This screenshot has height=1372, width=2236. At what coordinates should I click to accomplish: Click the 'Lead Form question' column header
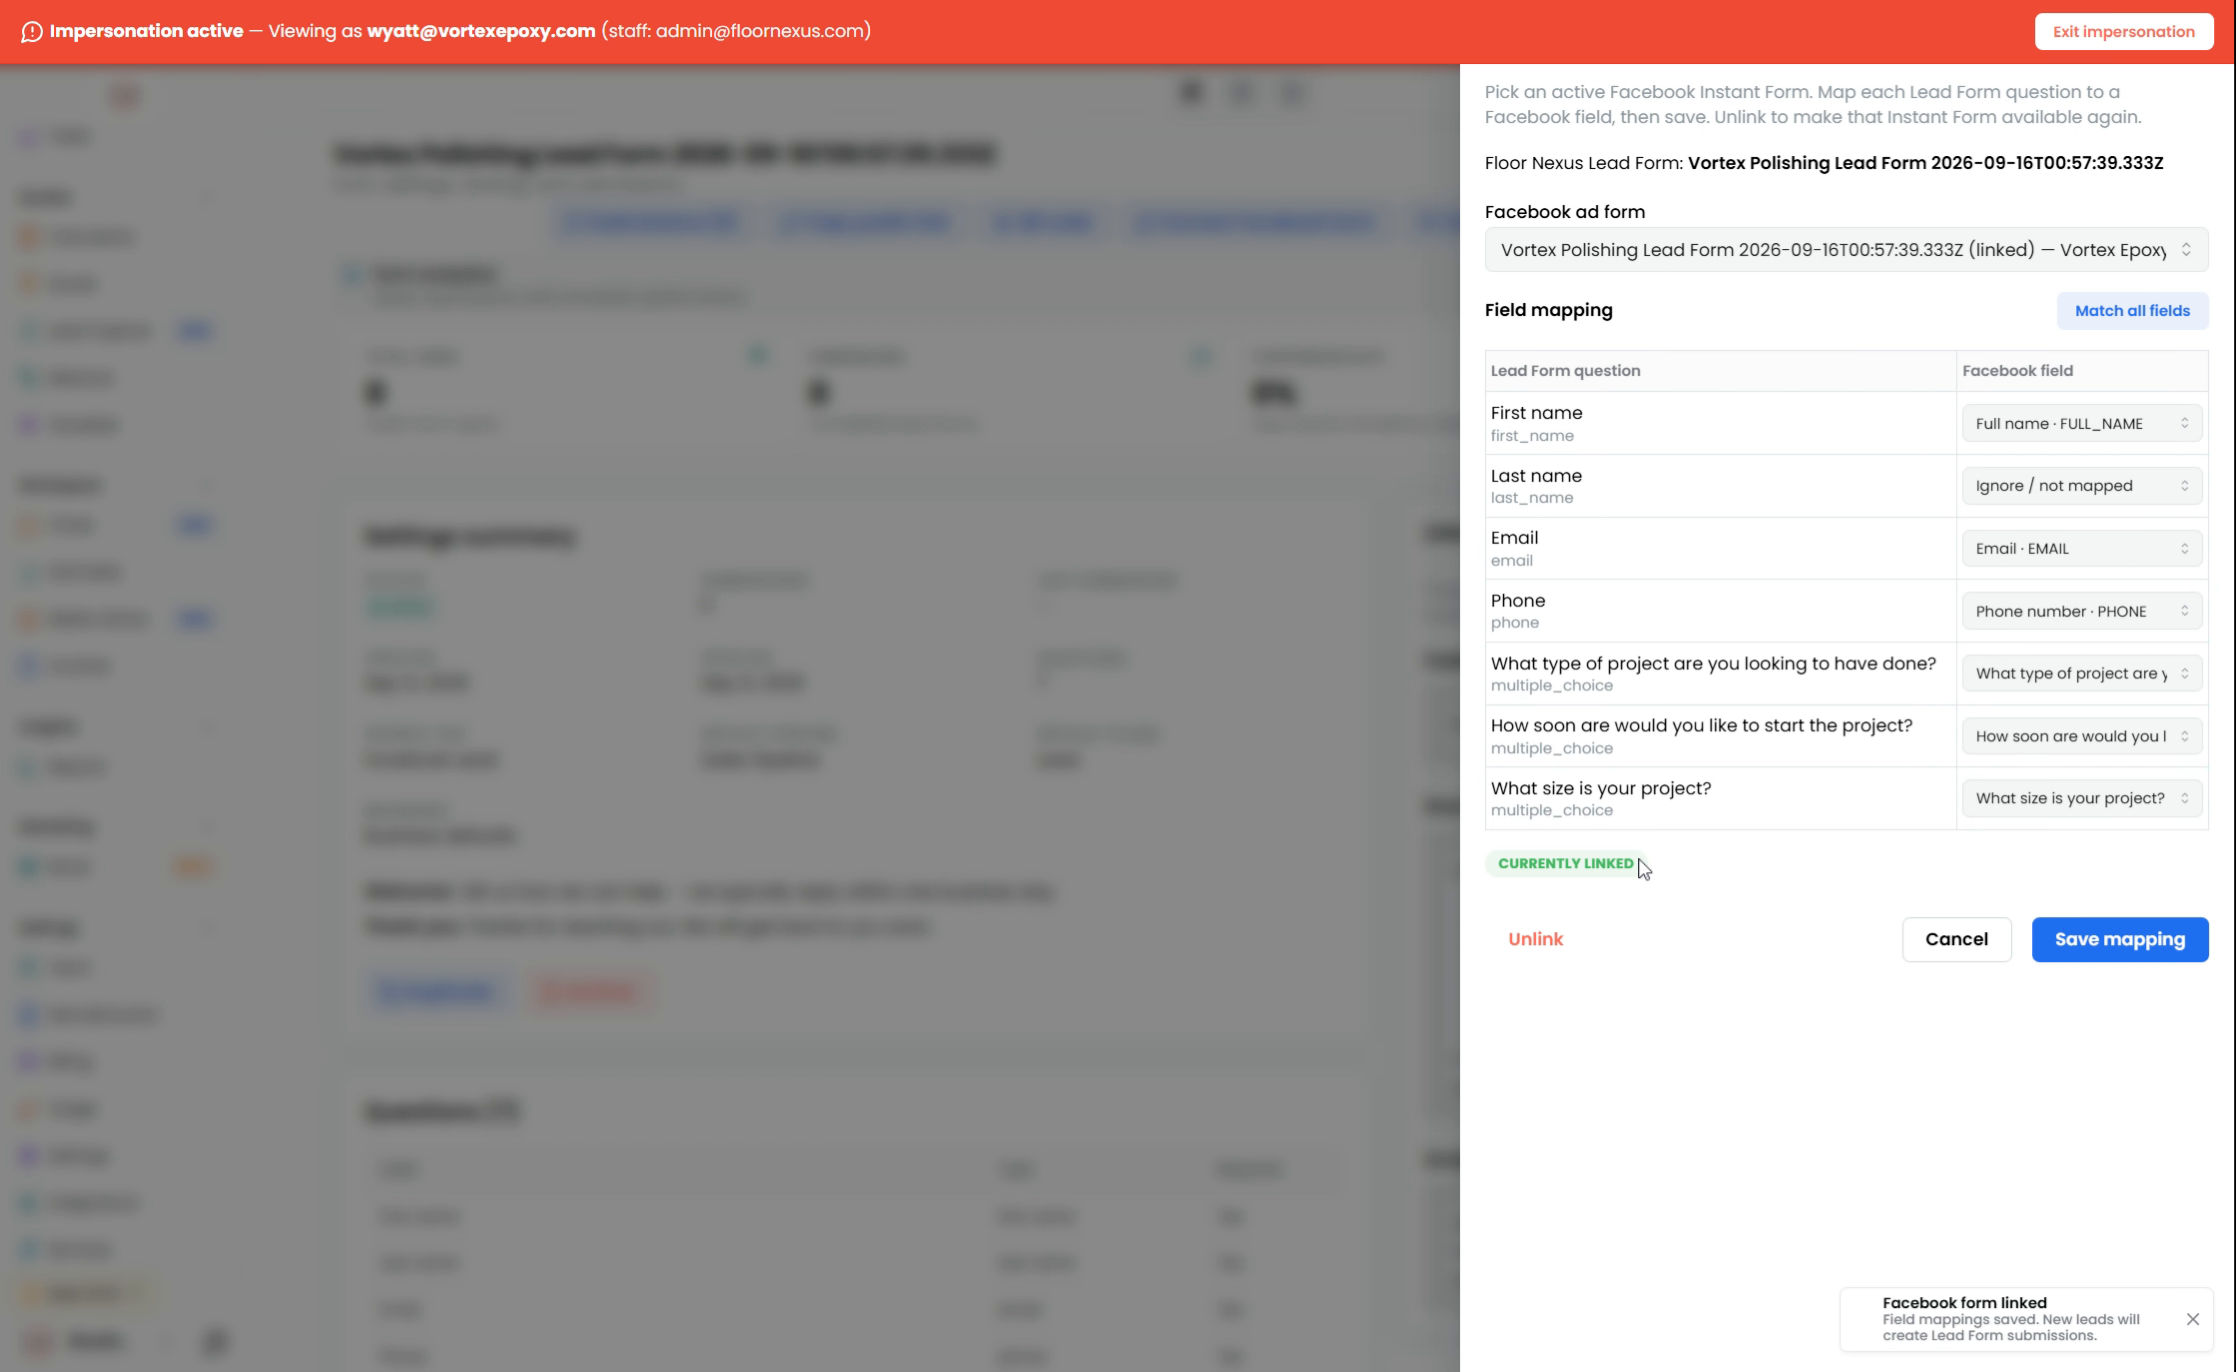pyautogui.click(x=1565, y=371)
